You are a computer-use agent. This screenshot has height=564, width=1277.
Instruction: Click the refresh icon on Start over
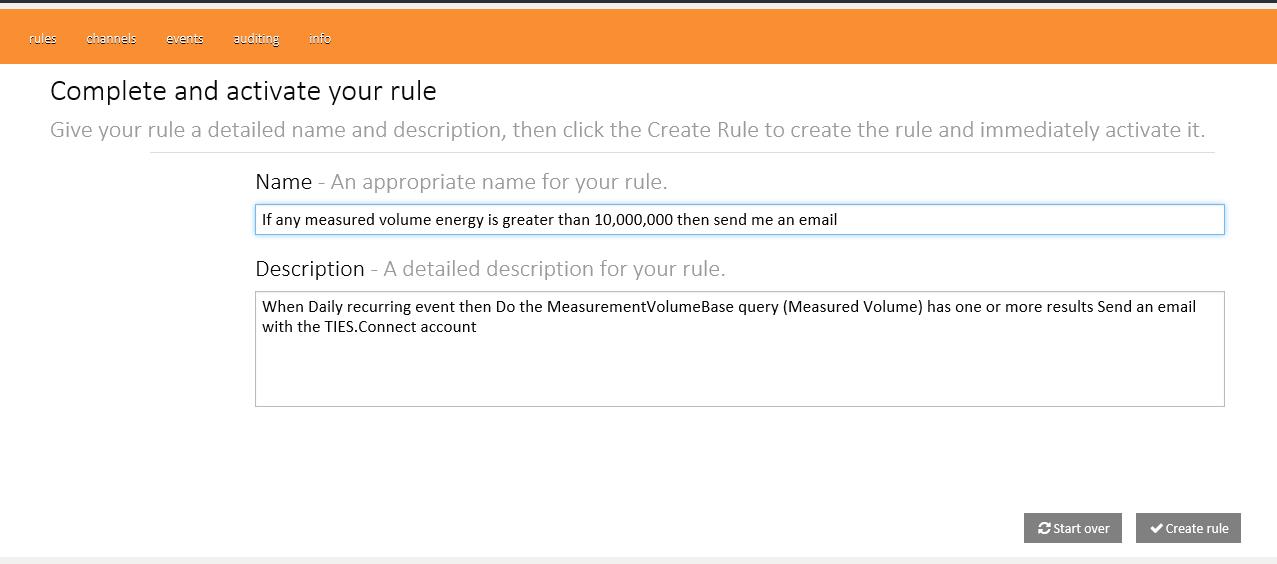(1044, 528)
